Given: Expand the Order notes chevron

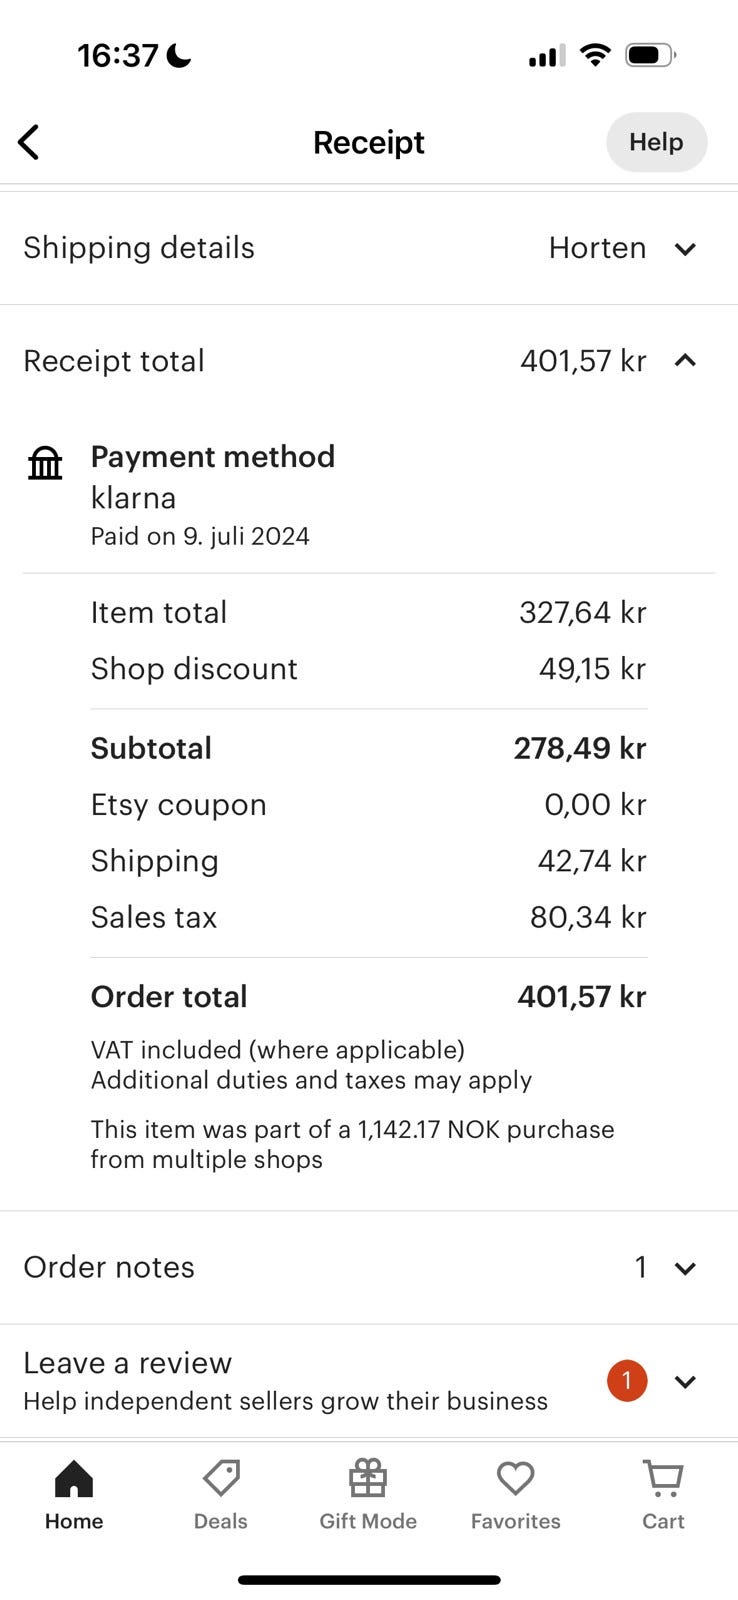Looking at the screenshot, I should tap(685, 1268).
